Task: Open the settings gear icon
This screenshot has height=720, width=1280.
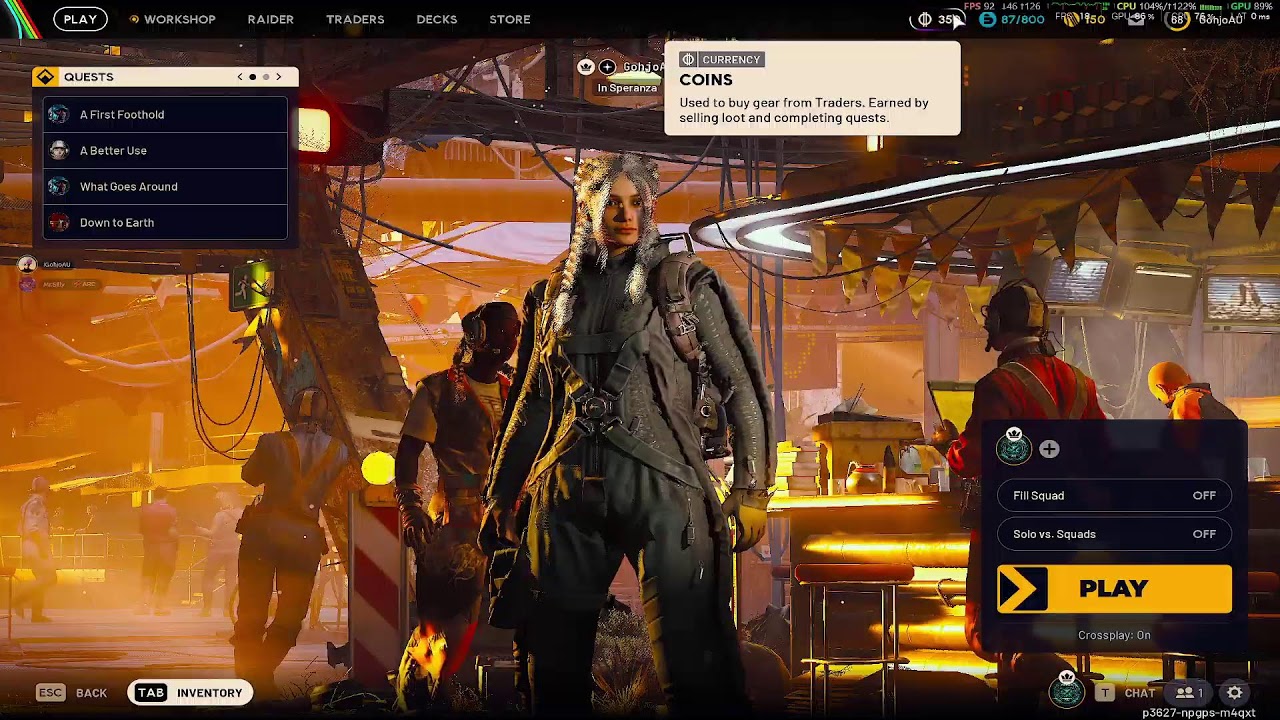Action: point(1235,692)
